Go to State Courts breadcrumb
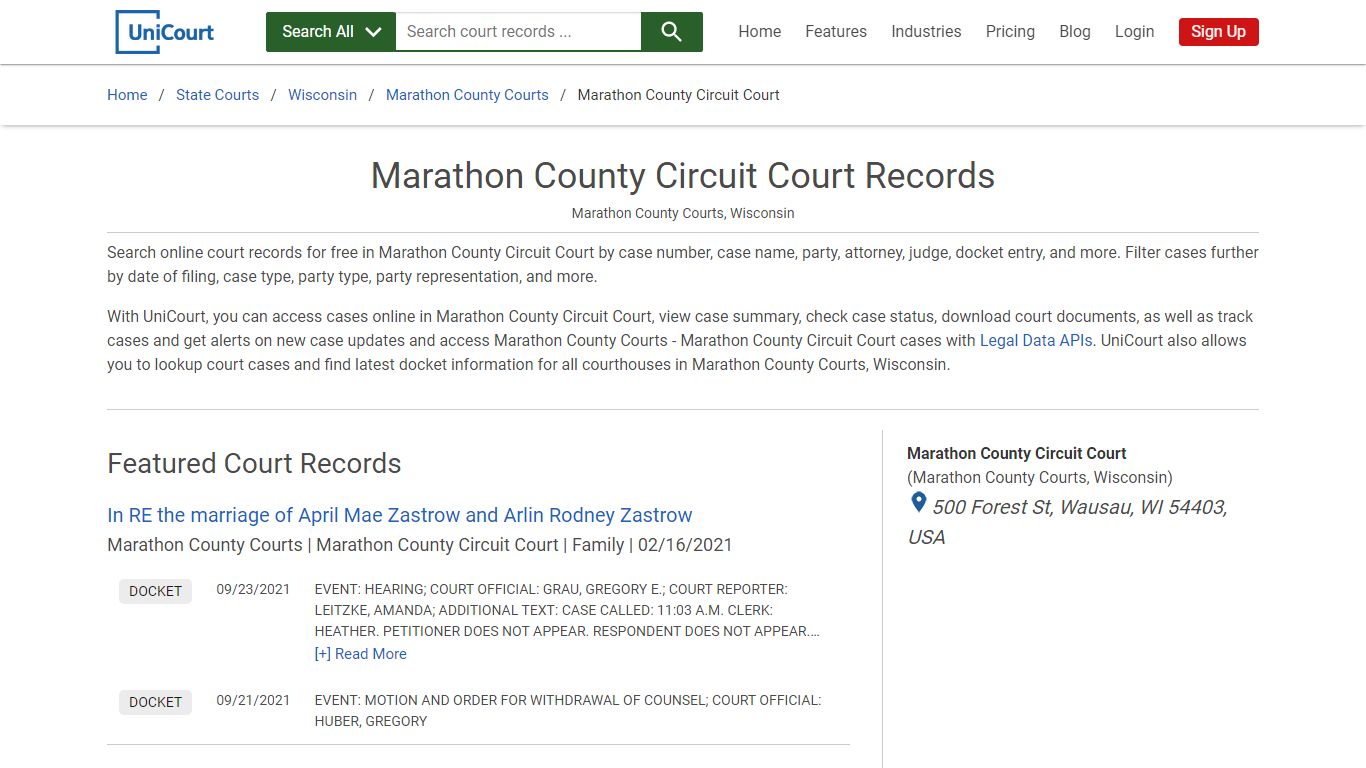Image resolution: width=1366 pixels, height=768 pixels. [217, 95]
